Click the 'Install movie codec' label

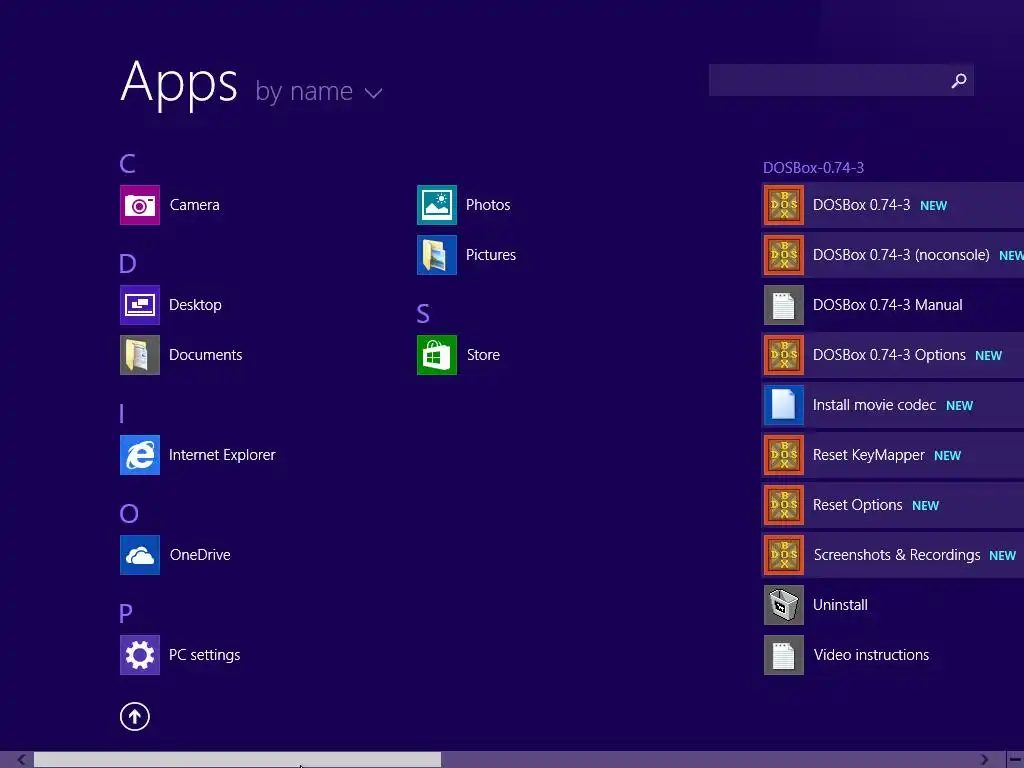pyautogui.click(x=874, y=405)
